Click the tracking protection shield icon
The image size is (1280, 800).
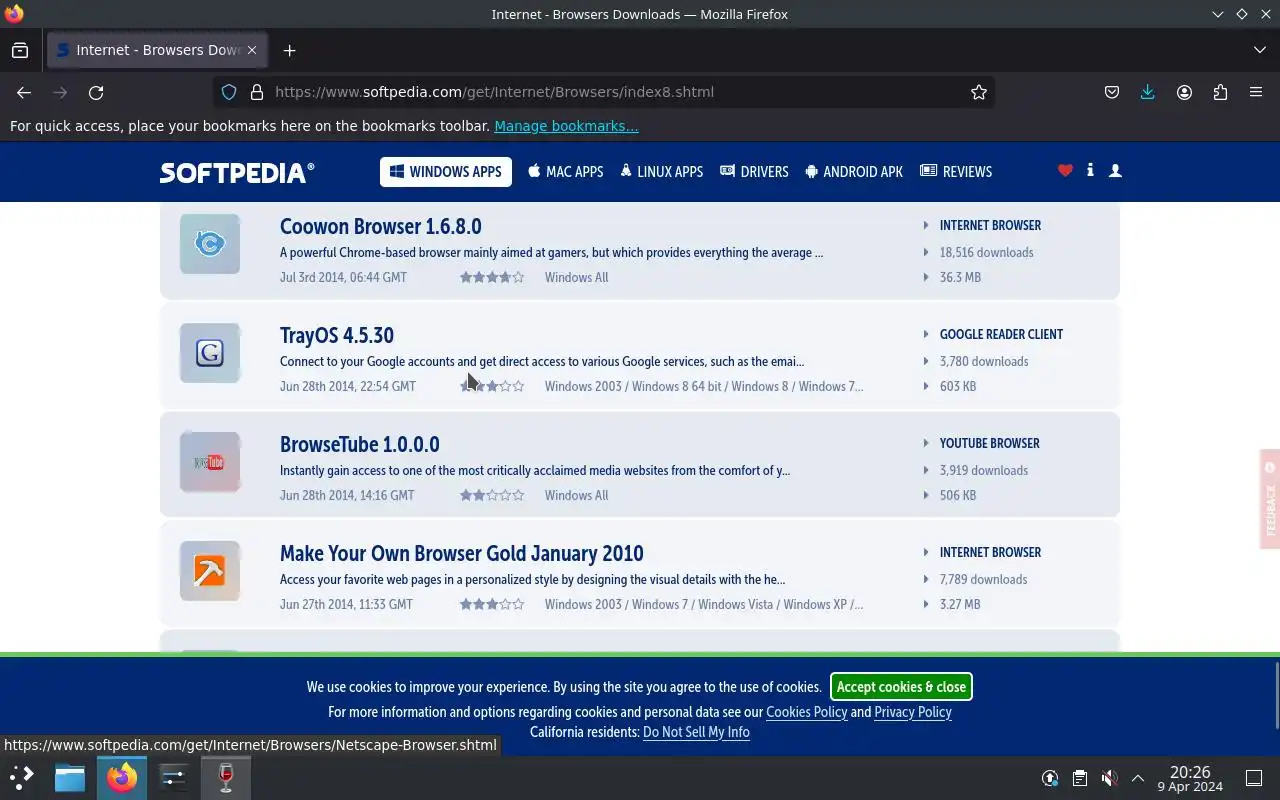tap(229, 92)
